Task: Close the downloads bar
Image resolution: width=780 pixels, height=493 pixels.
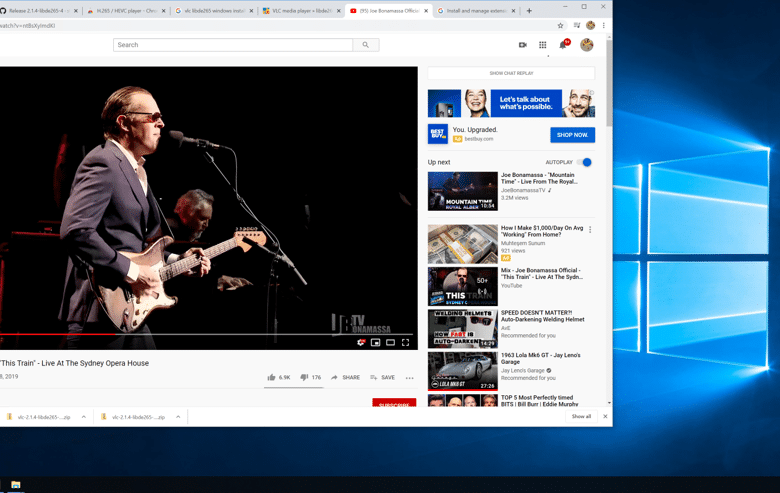Action: (x=605, y=416)
